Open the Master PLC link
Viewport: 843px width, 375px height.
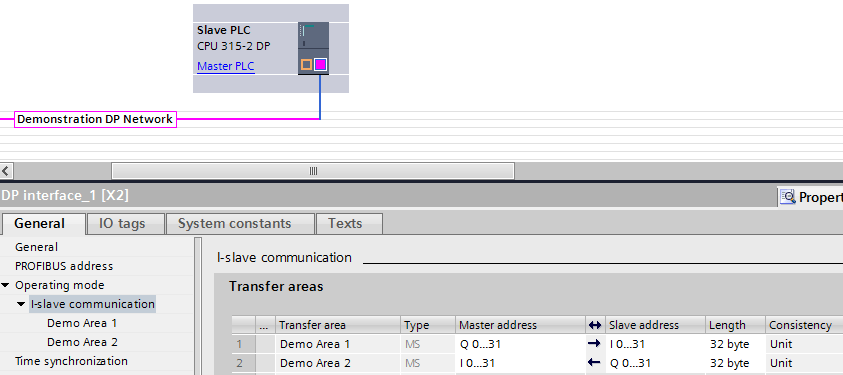pyautogui.click(x=226, y=67)
